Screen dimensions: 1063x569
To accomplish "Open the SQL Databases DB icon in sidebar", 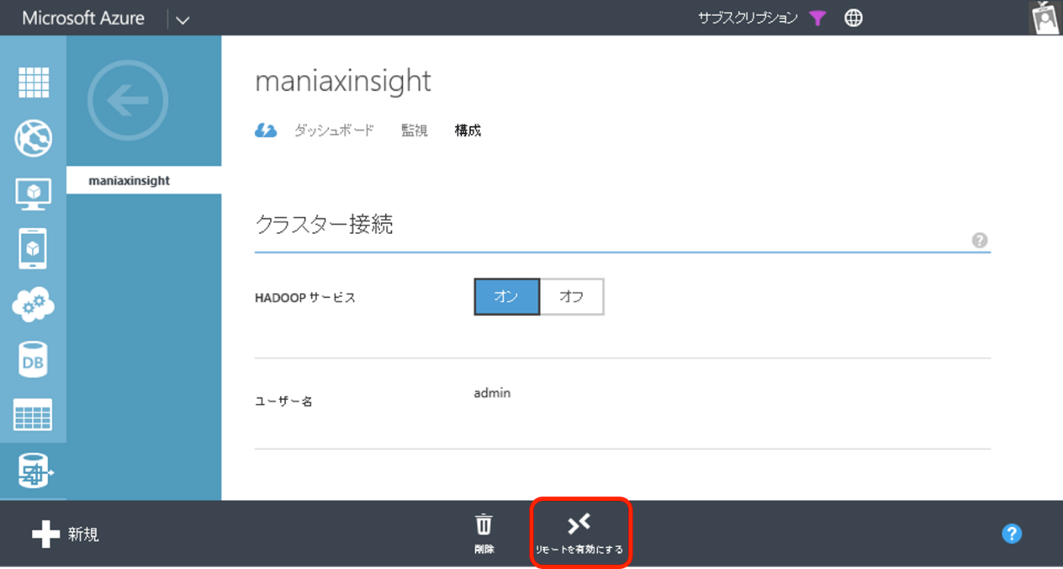I will coord(33,360).
